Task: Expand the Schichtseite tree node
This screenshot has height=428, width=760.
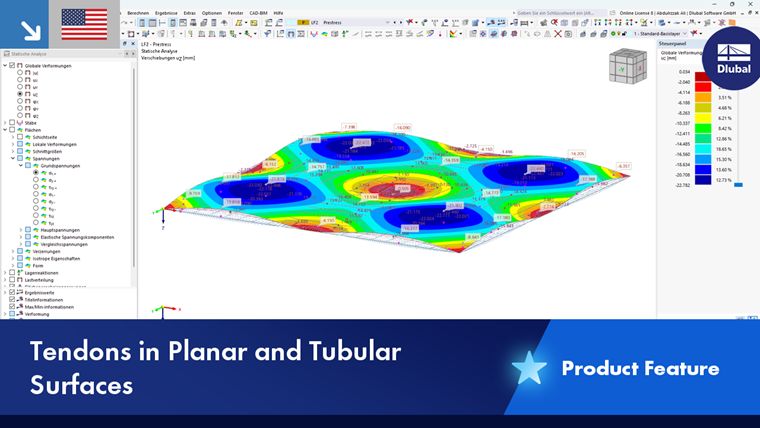Action: [x=13, y=137]
